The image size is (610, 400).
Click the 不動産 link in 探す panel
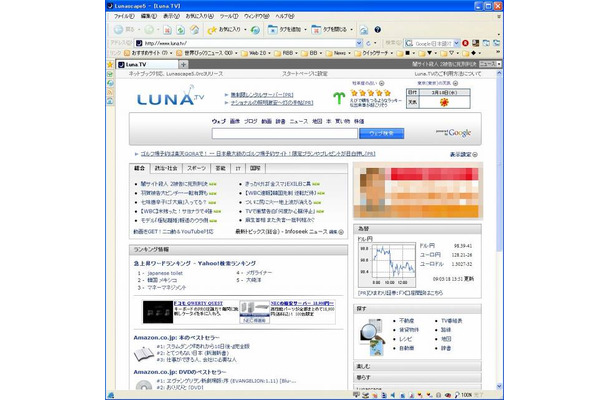click(407, 321)
